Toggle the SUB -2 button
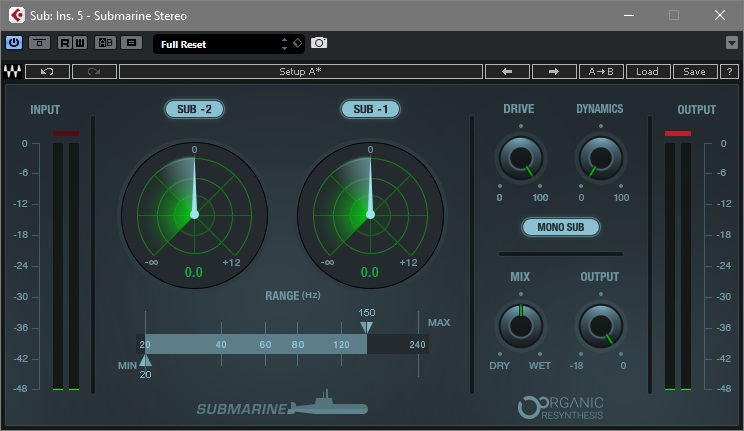 pyautogui.click(x=195, y=109)
